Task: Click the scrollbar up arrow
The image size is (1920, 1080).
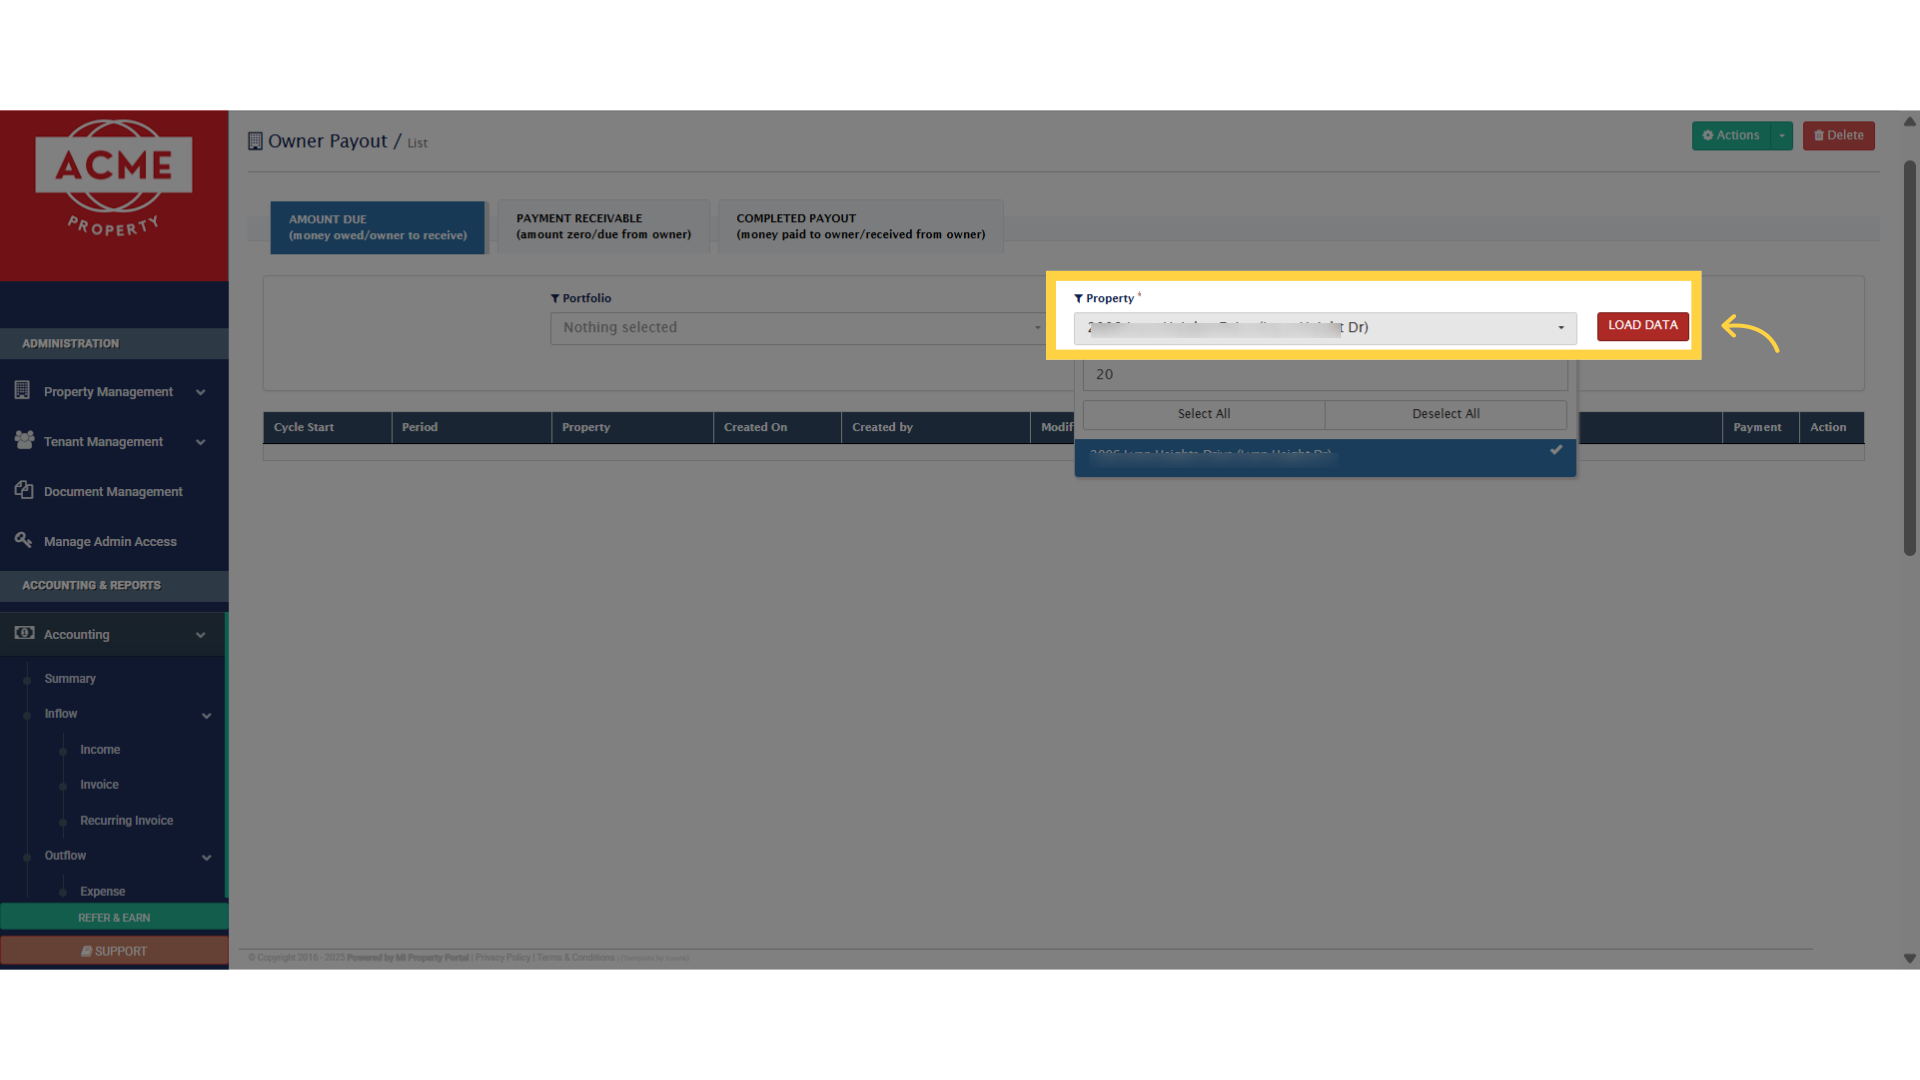Action: [x=1909, y=122]
